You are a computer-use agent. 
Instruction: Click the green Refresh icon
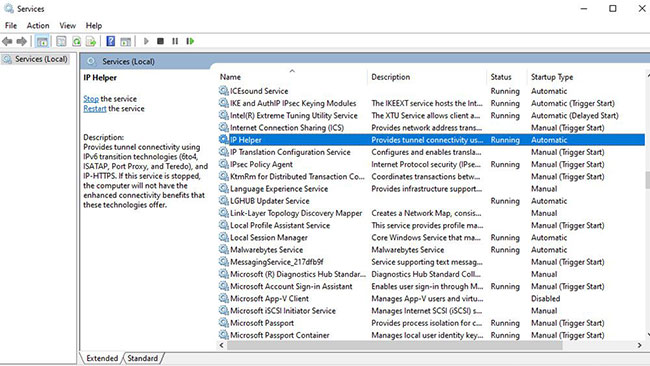pos(76,41)
